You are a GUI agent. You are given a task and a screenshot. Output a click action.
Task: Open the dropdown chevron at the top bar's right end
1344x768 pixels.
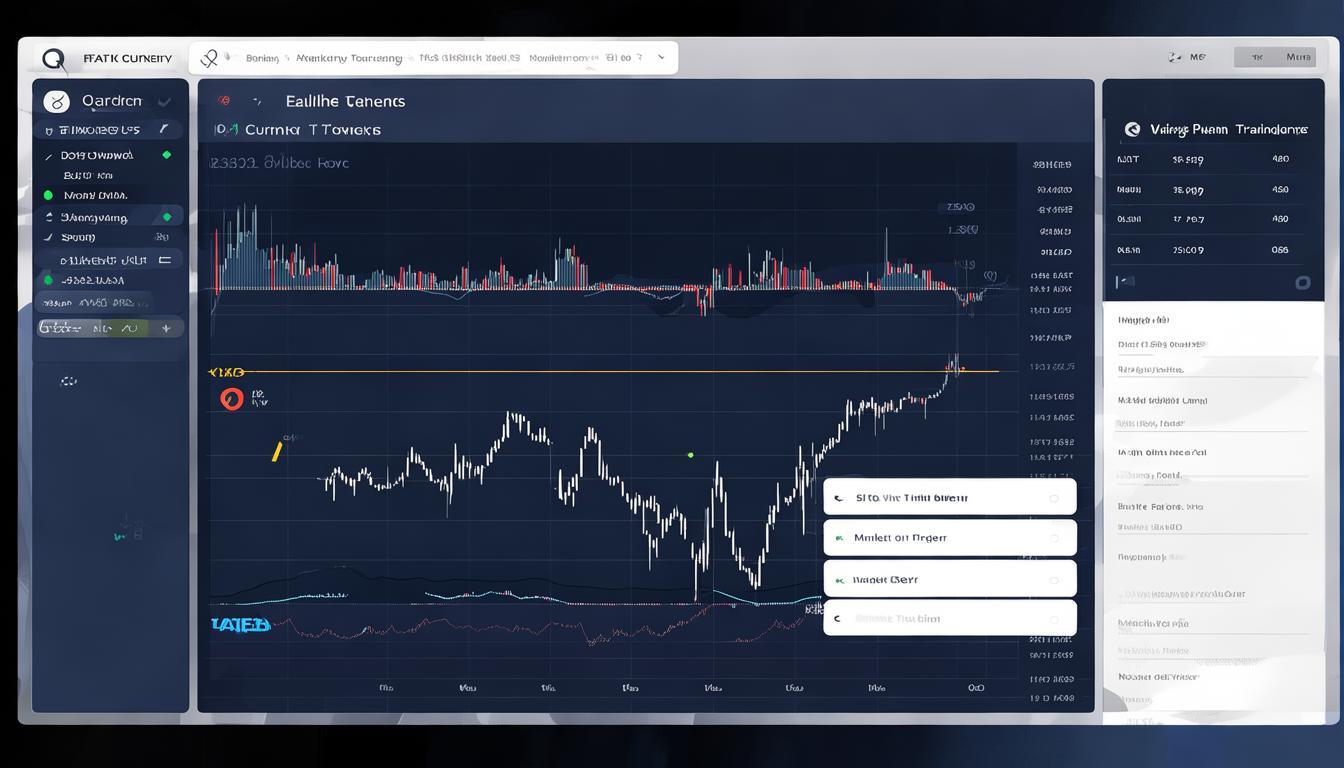[x=660, y=58]
